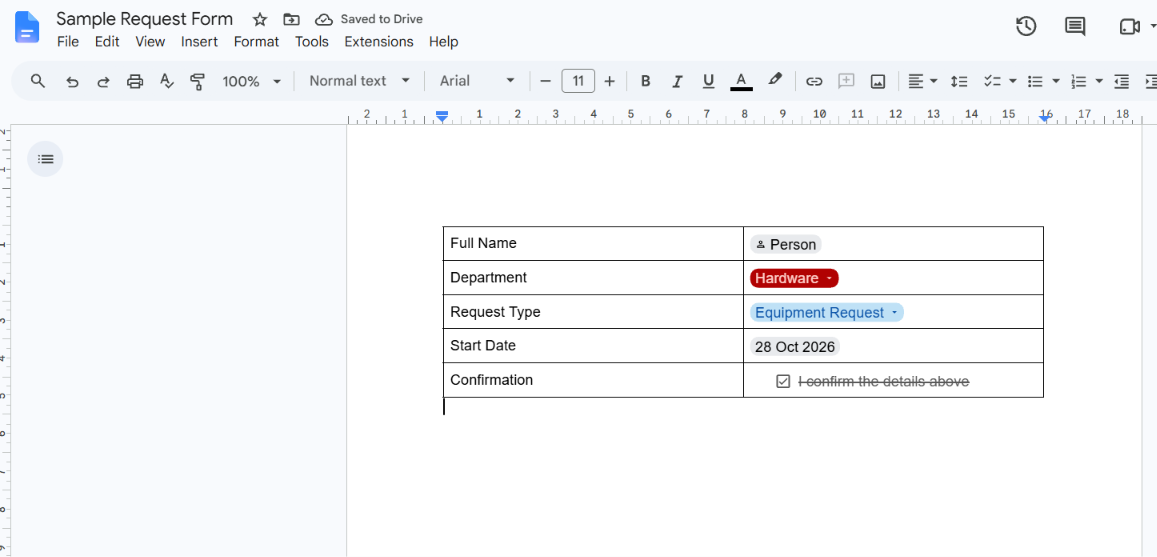Open the Format menu
Screen dimensions: 1157x557
[256, 41]
